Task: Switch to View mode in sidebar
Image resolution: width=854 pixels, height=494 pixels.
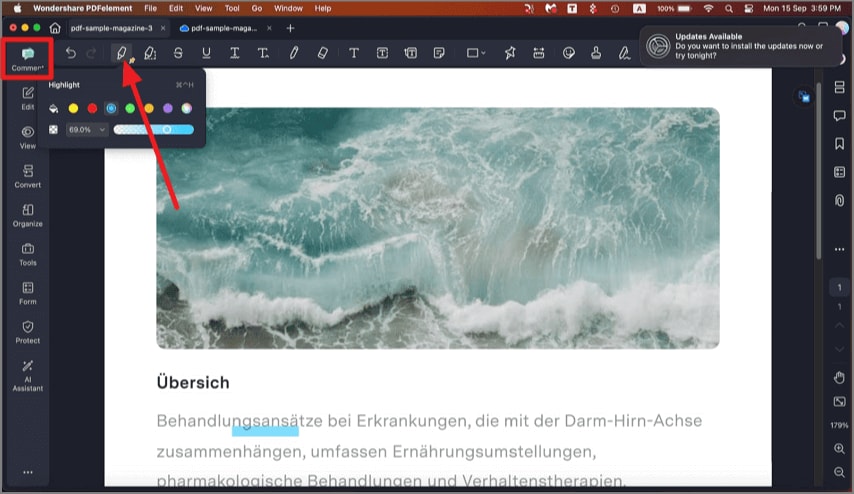Action: tap(28, 137)
